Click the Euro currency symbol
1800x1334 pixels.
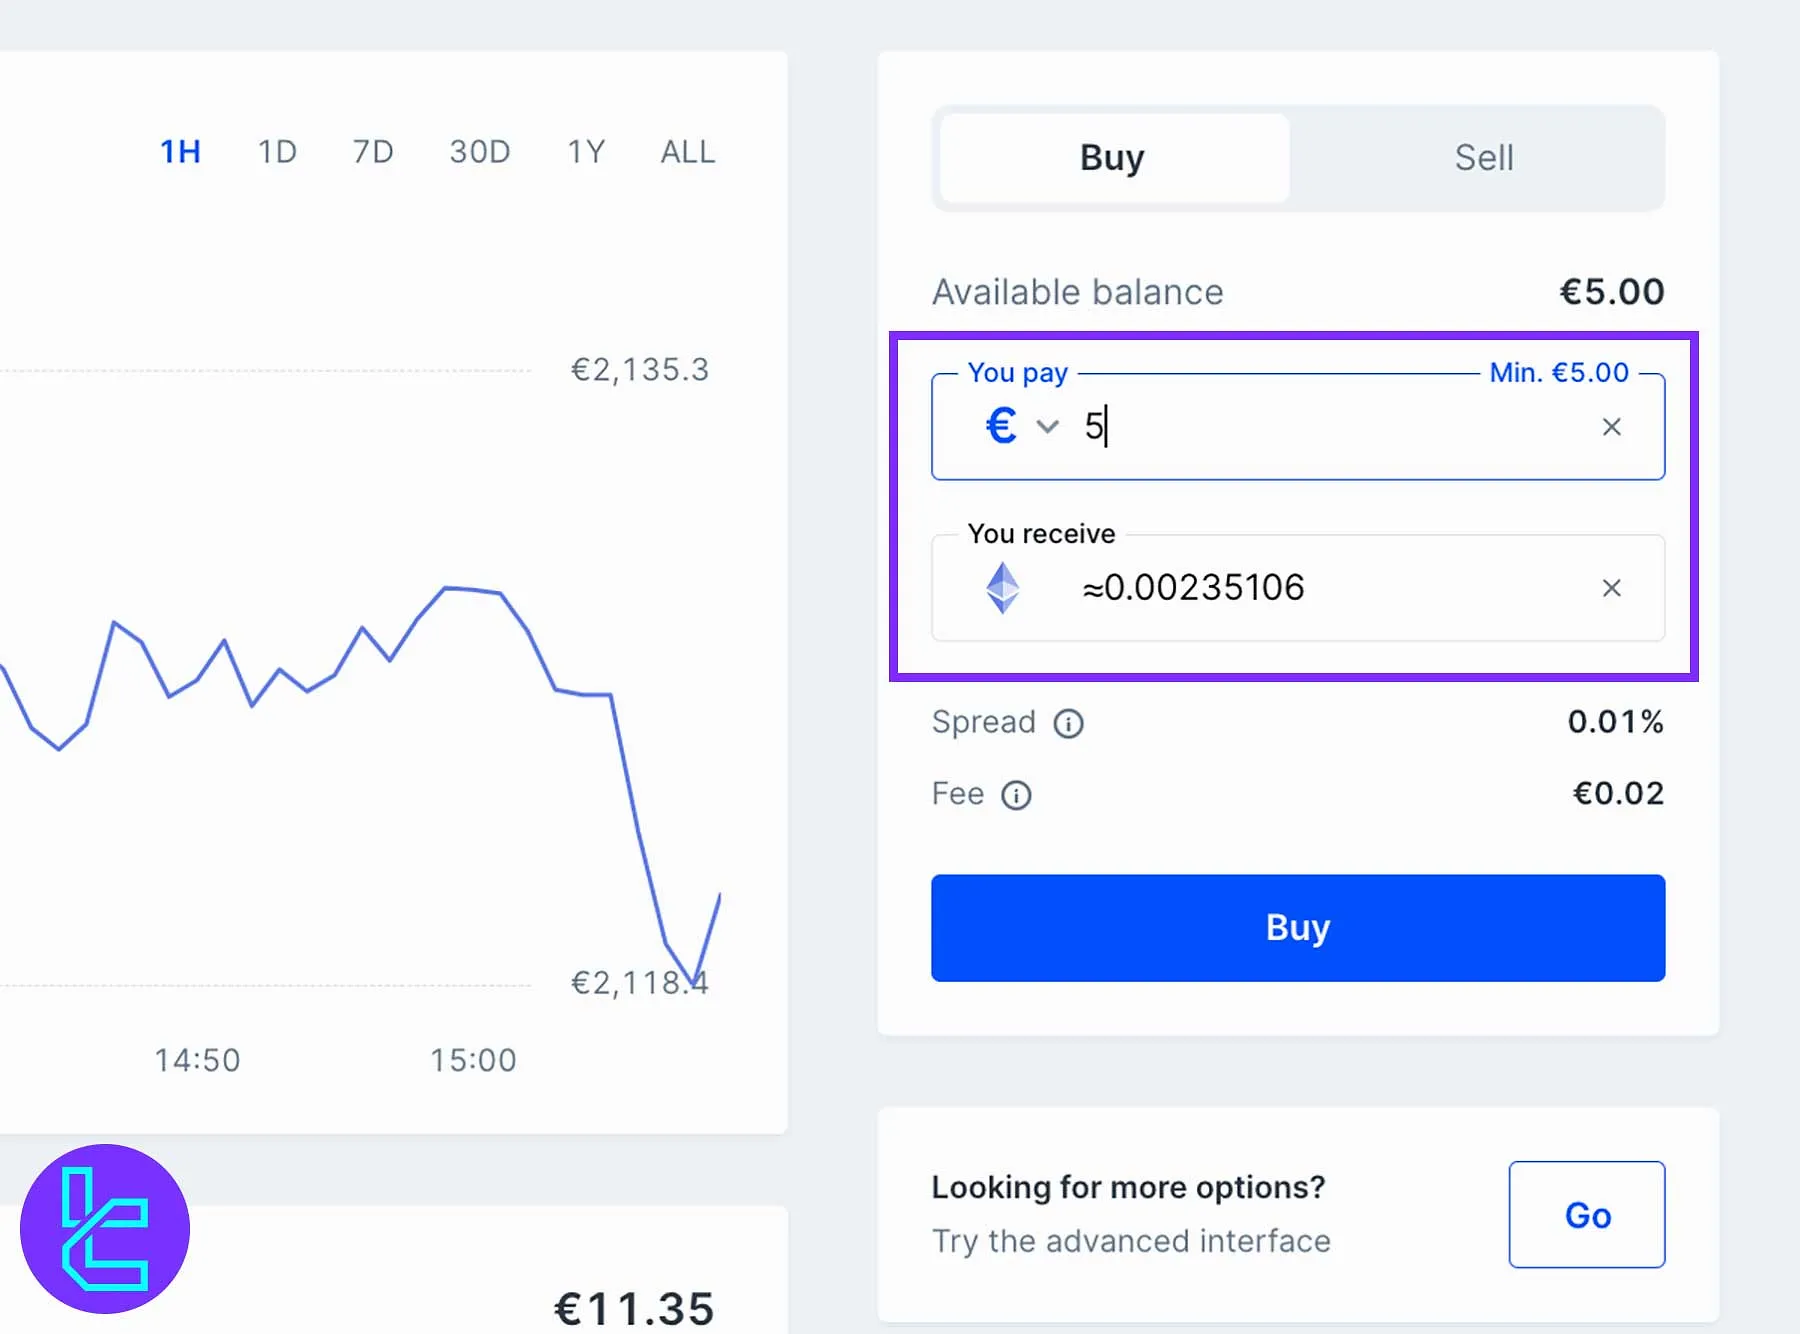[1001, 426]
